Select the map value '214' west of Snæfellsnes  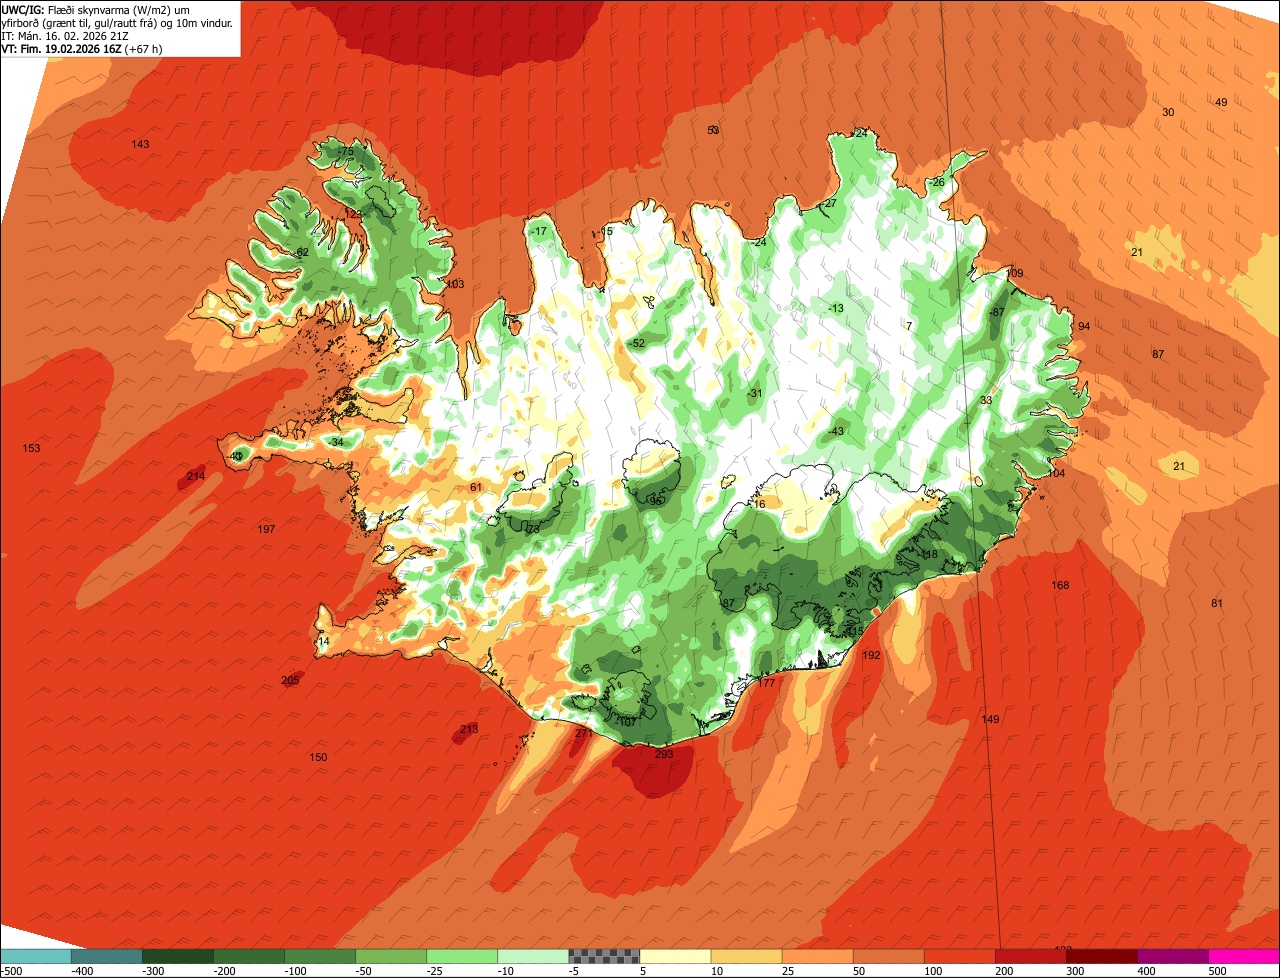[x=196, y=476]
